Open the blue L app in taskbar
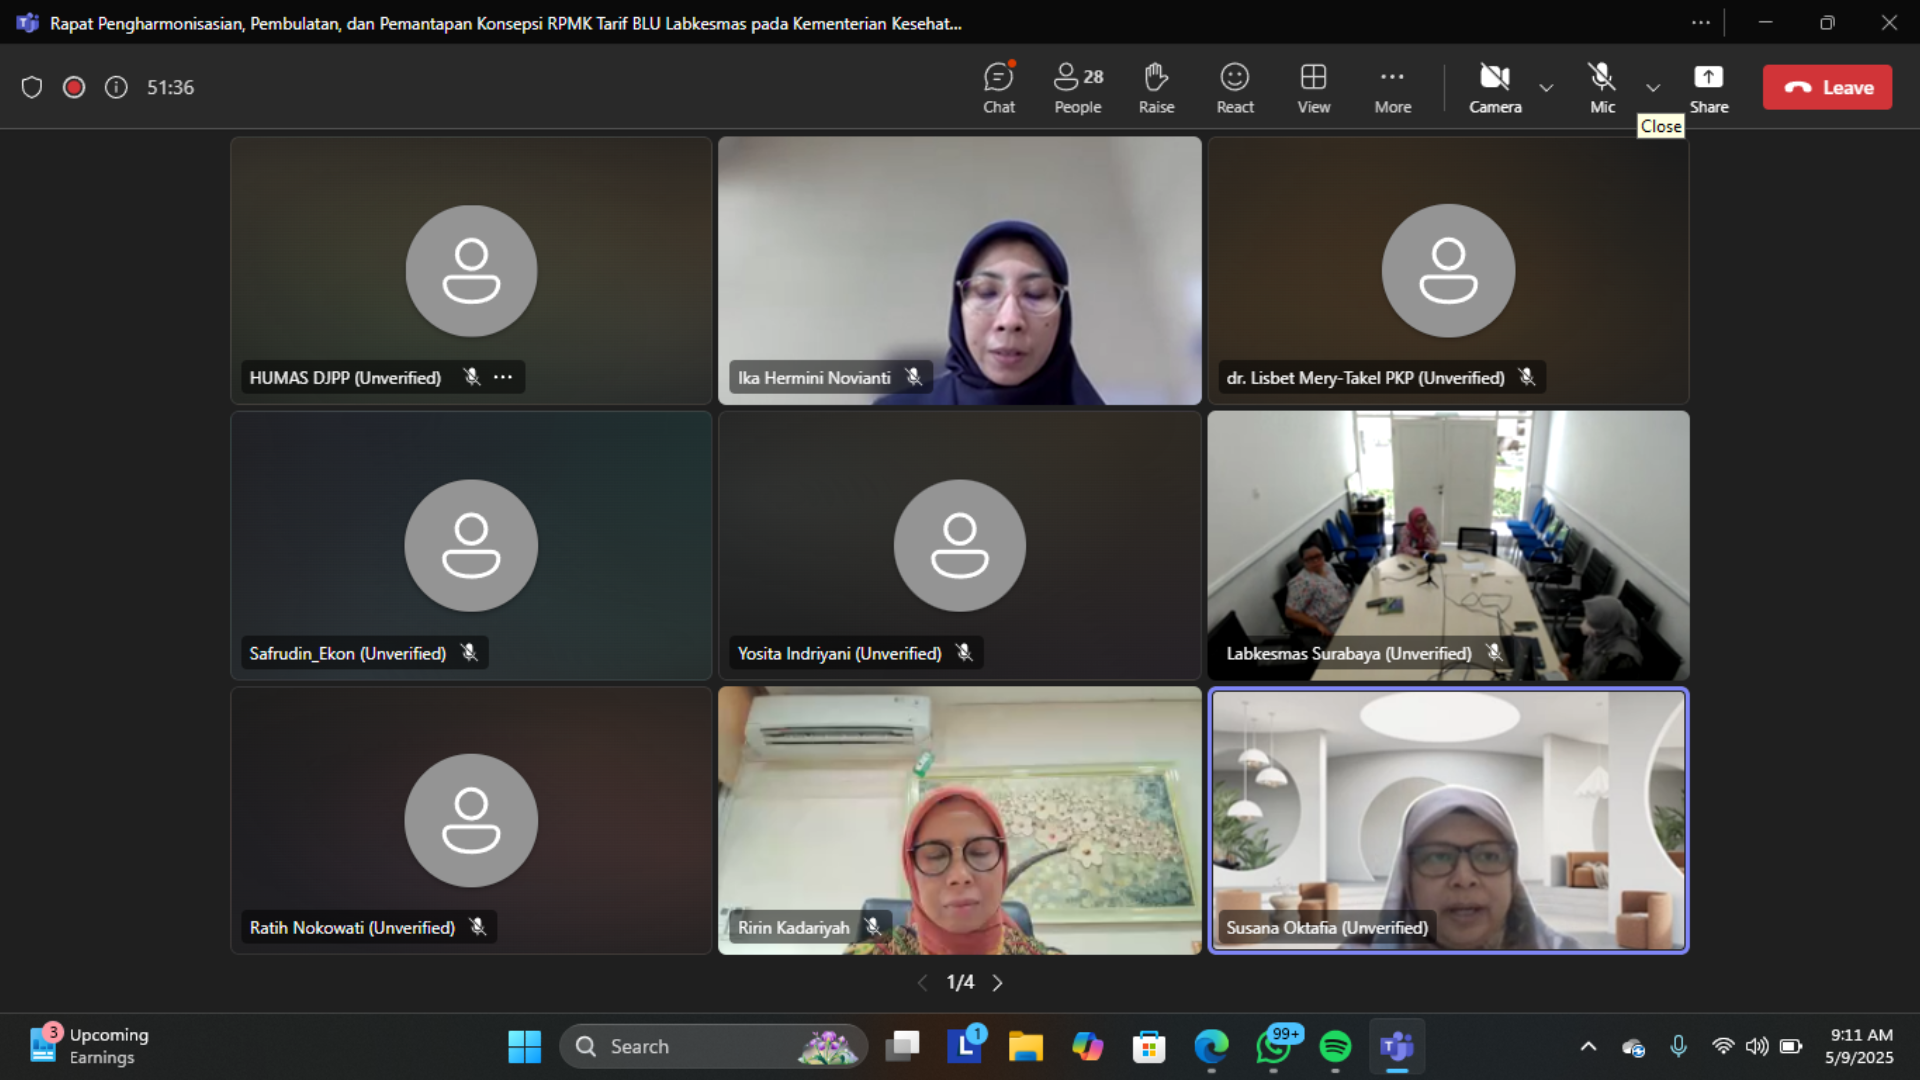 [x=964, y=1047]
